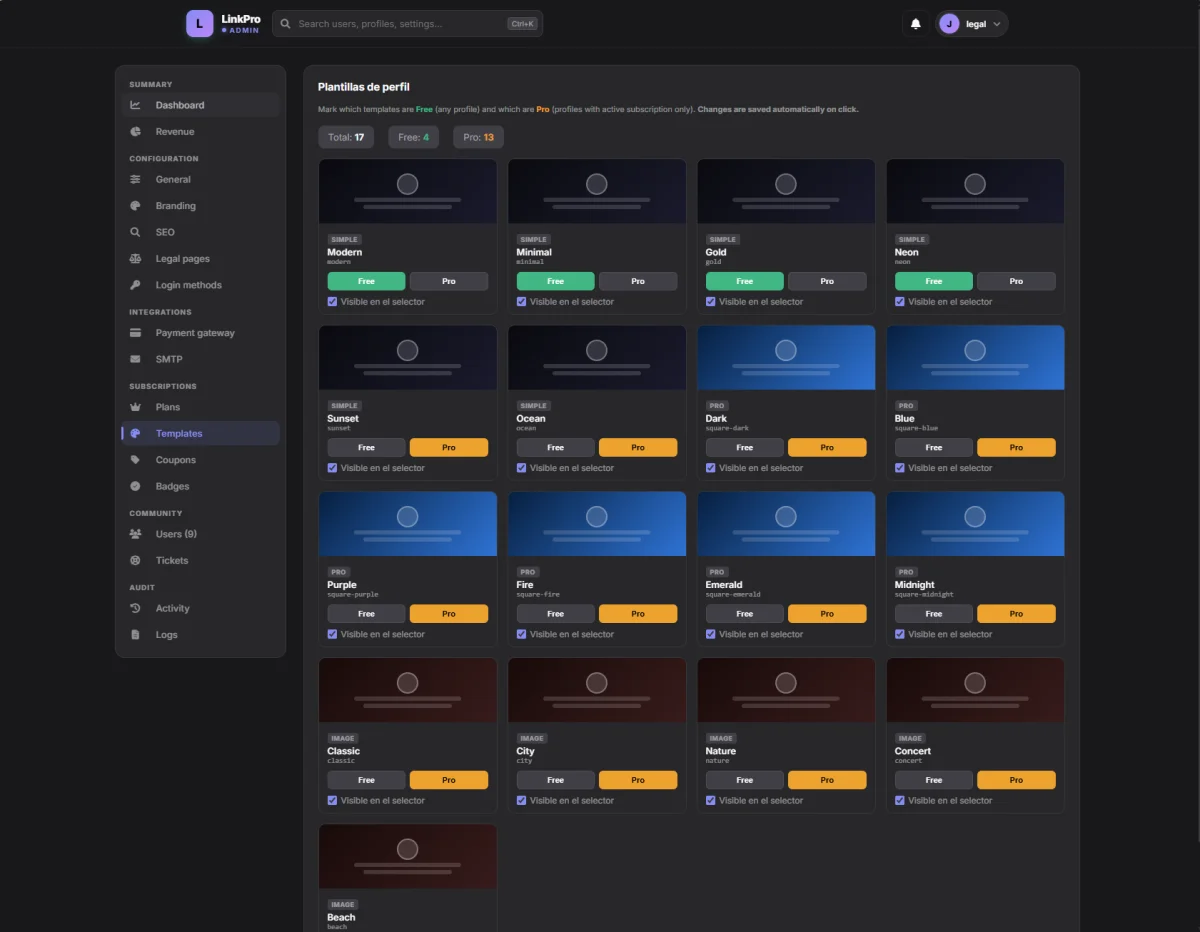
Task: Click the Users group icon
Action: tap(135, 534)
